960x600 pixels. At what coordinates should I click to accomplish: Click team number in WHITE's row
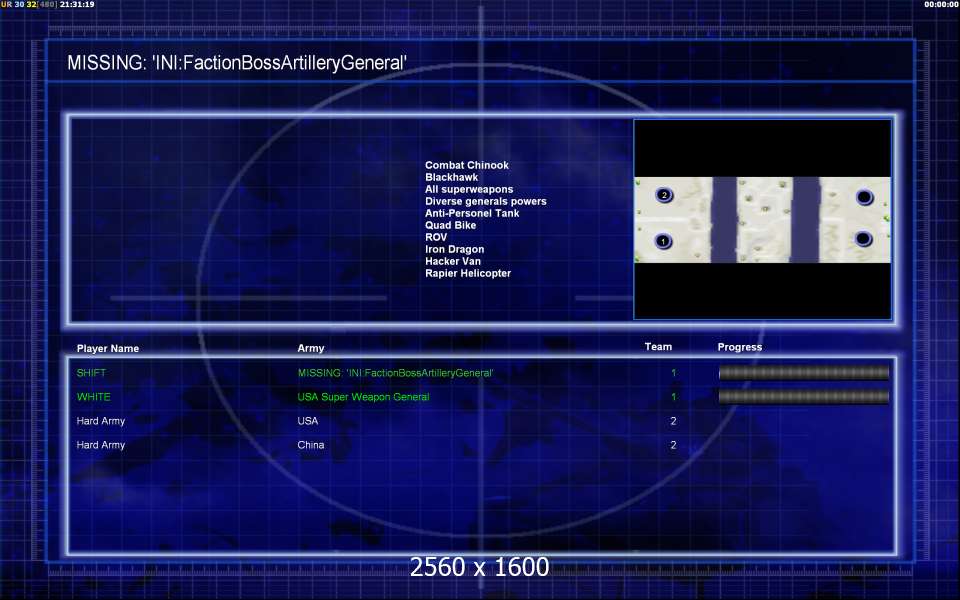click(x=673, y=397)
